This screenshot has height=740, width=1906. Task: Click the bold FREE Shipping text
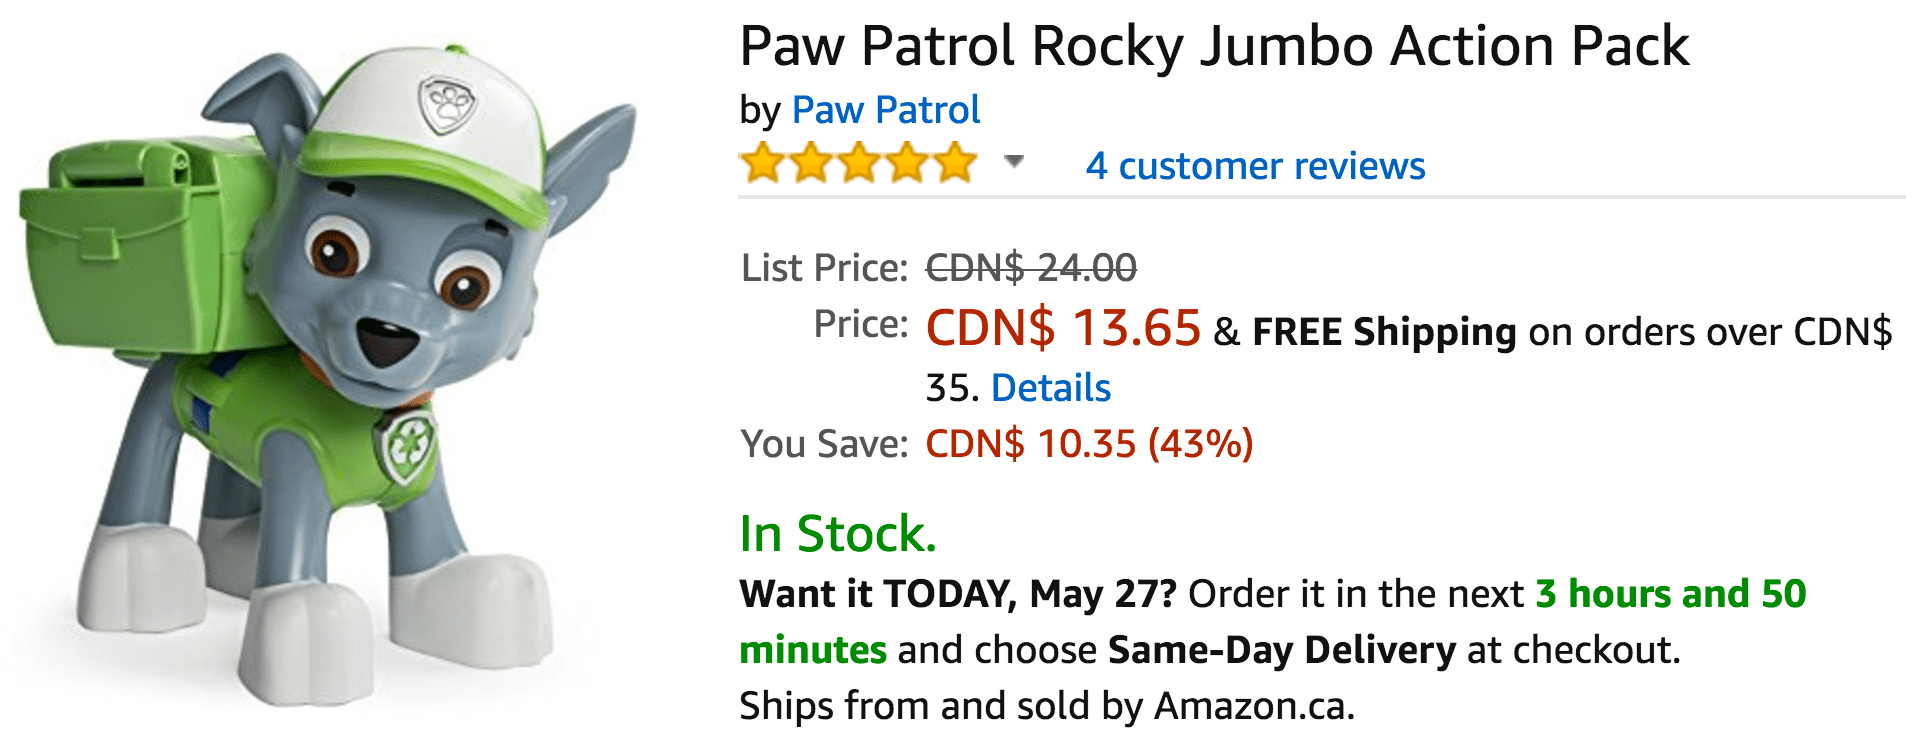point(1384,332)
